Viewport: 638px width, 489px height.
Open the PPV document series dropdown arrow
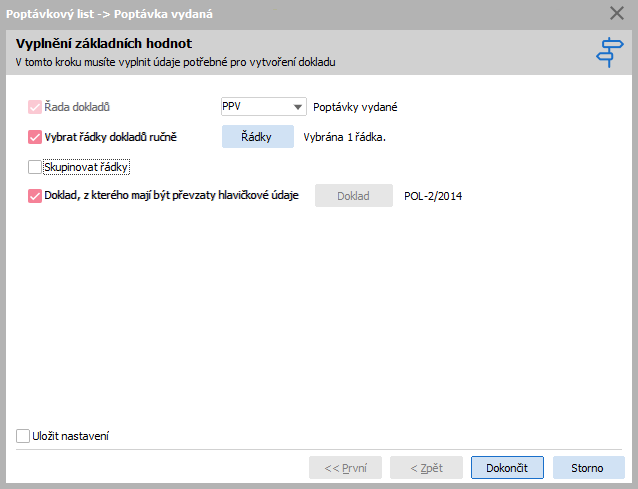297,107
